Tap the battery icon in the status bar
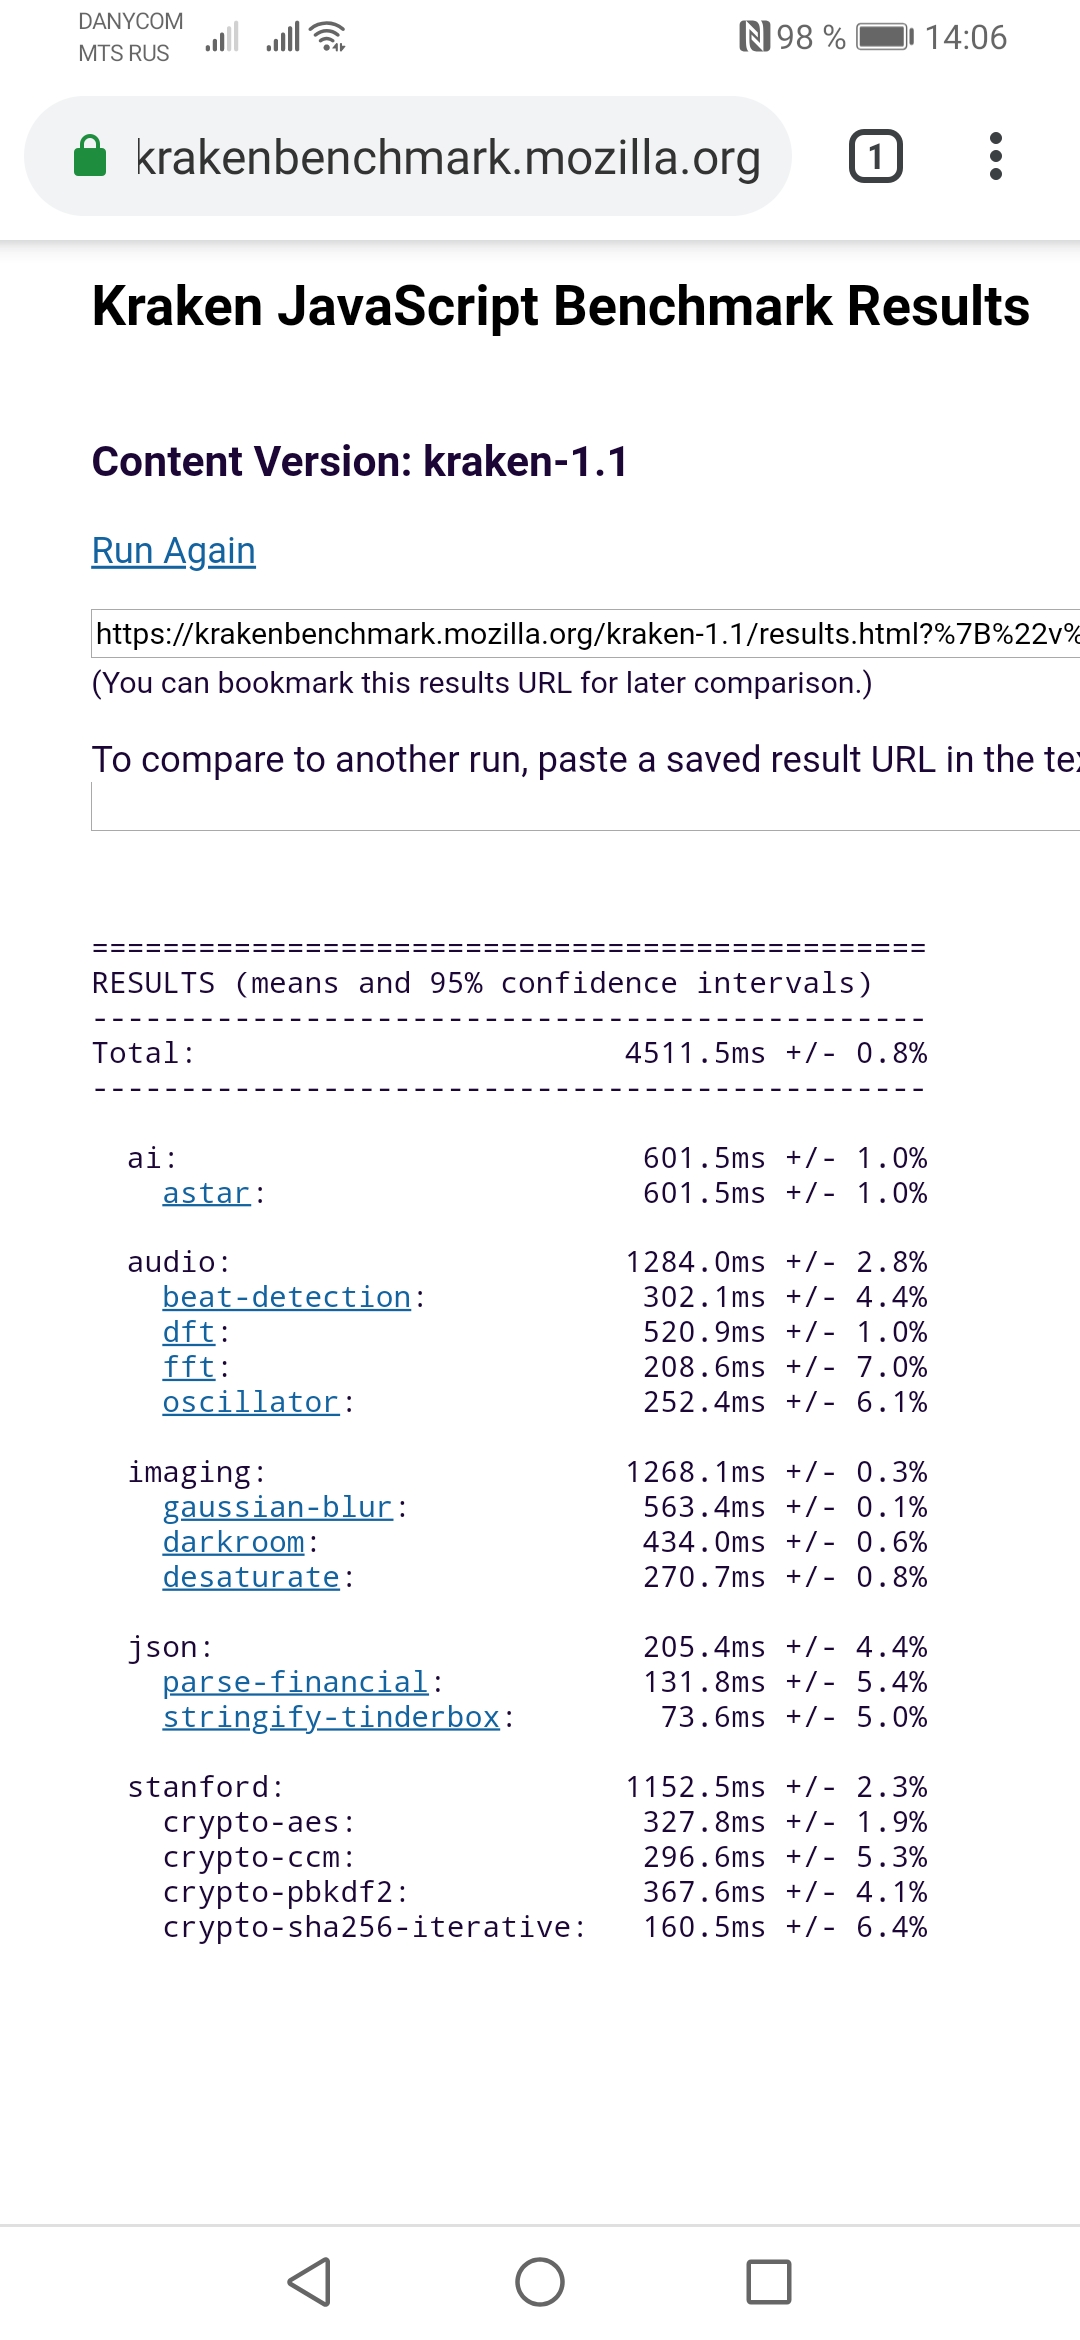The height and width of the screenshot is (2340, 1080). tap(885, 38)
